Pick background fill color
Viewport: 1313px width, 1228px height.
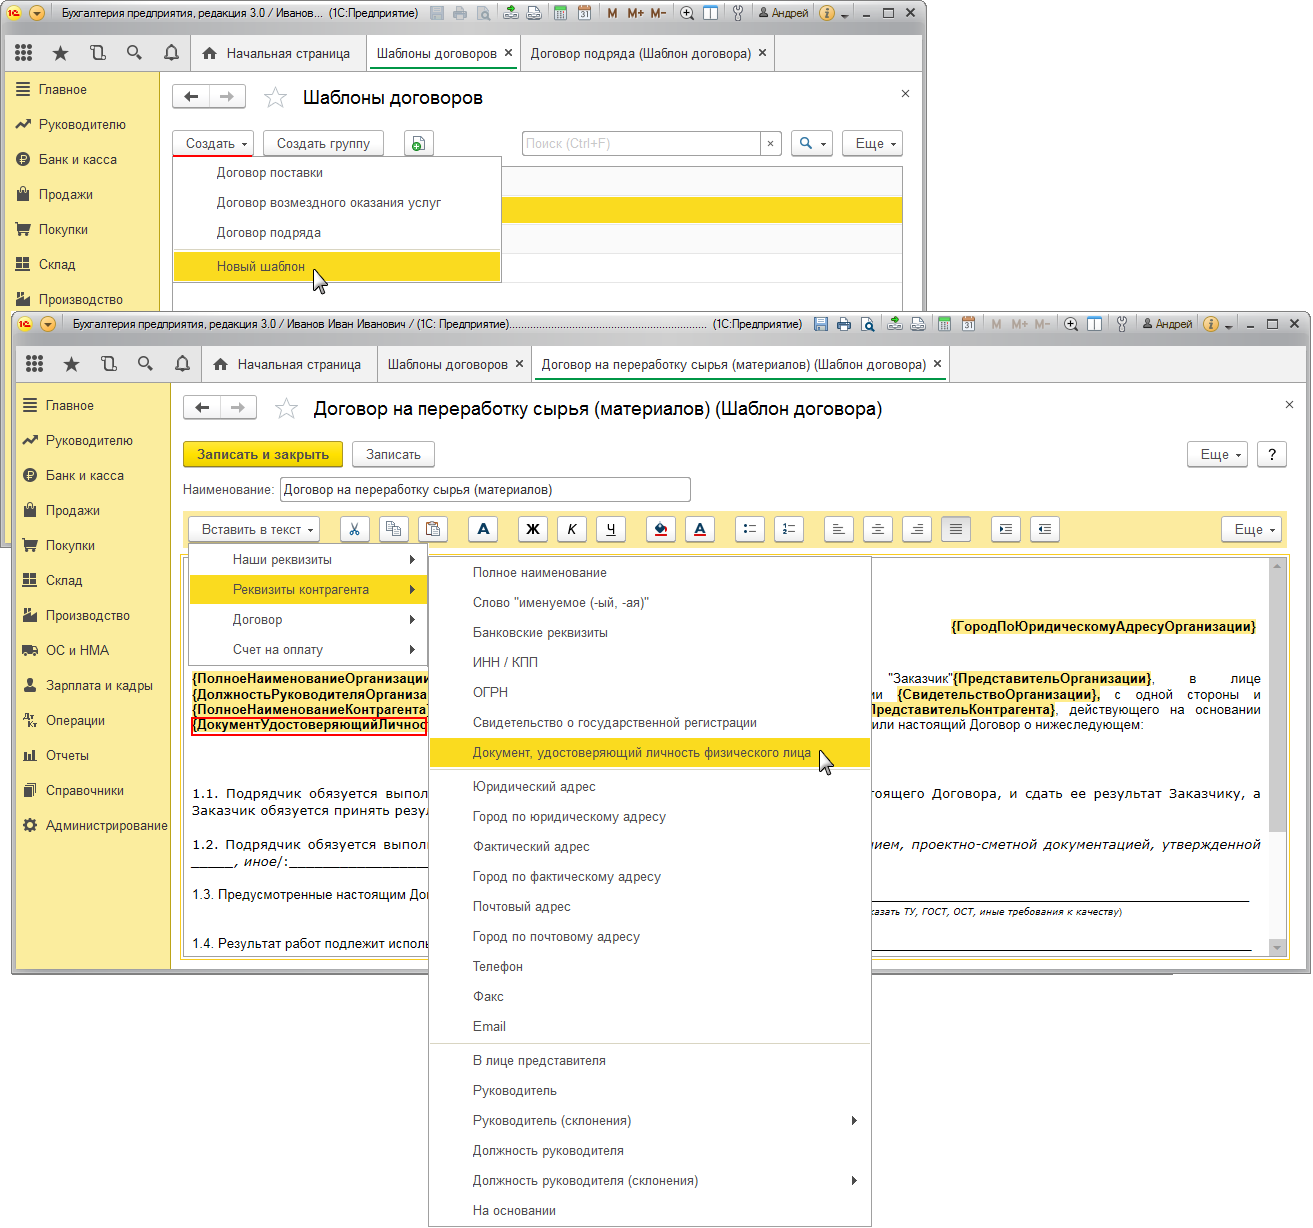tap(660, 529)
